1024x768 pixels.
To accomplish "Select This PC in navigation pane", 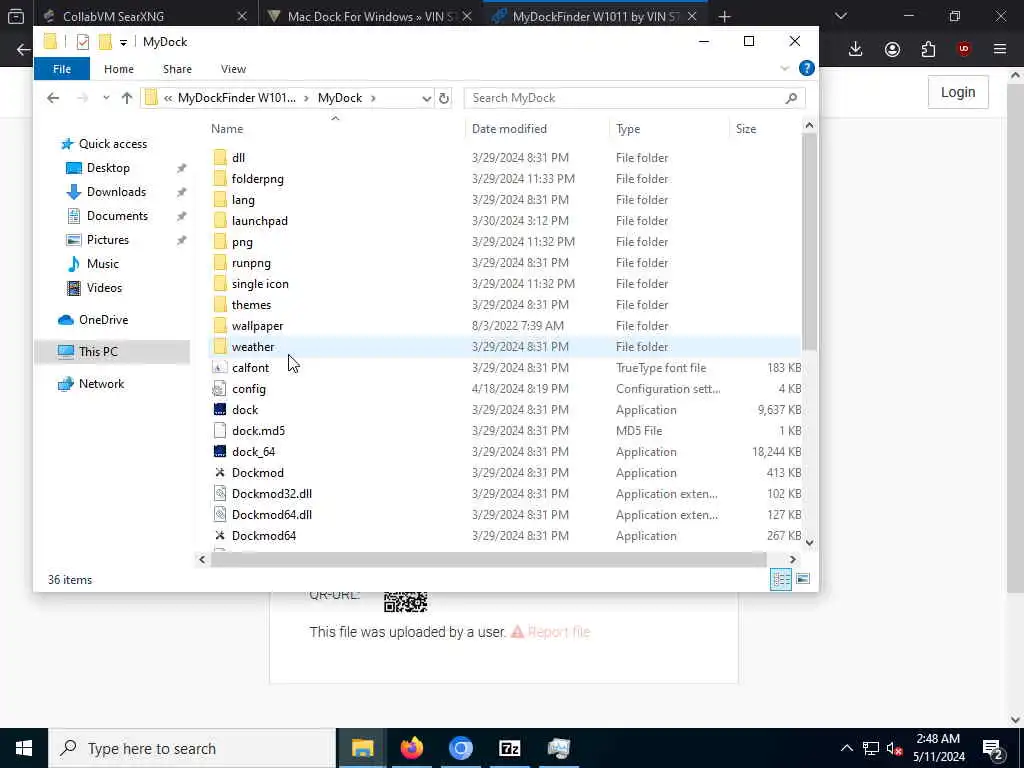I will pos(98,351).
